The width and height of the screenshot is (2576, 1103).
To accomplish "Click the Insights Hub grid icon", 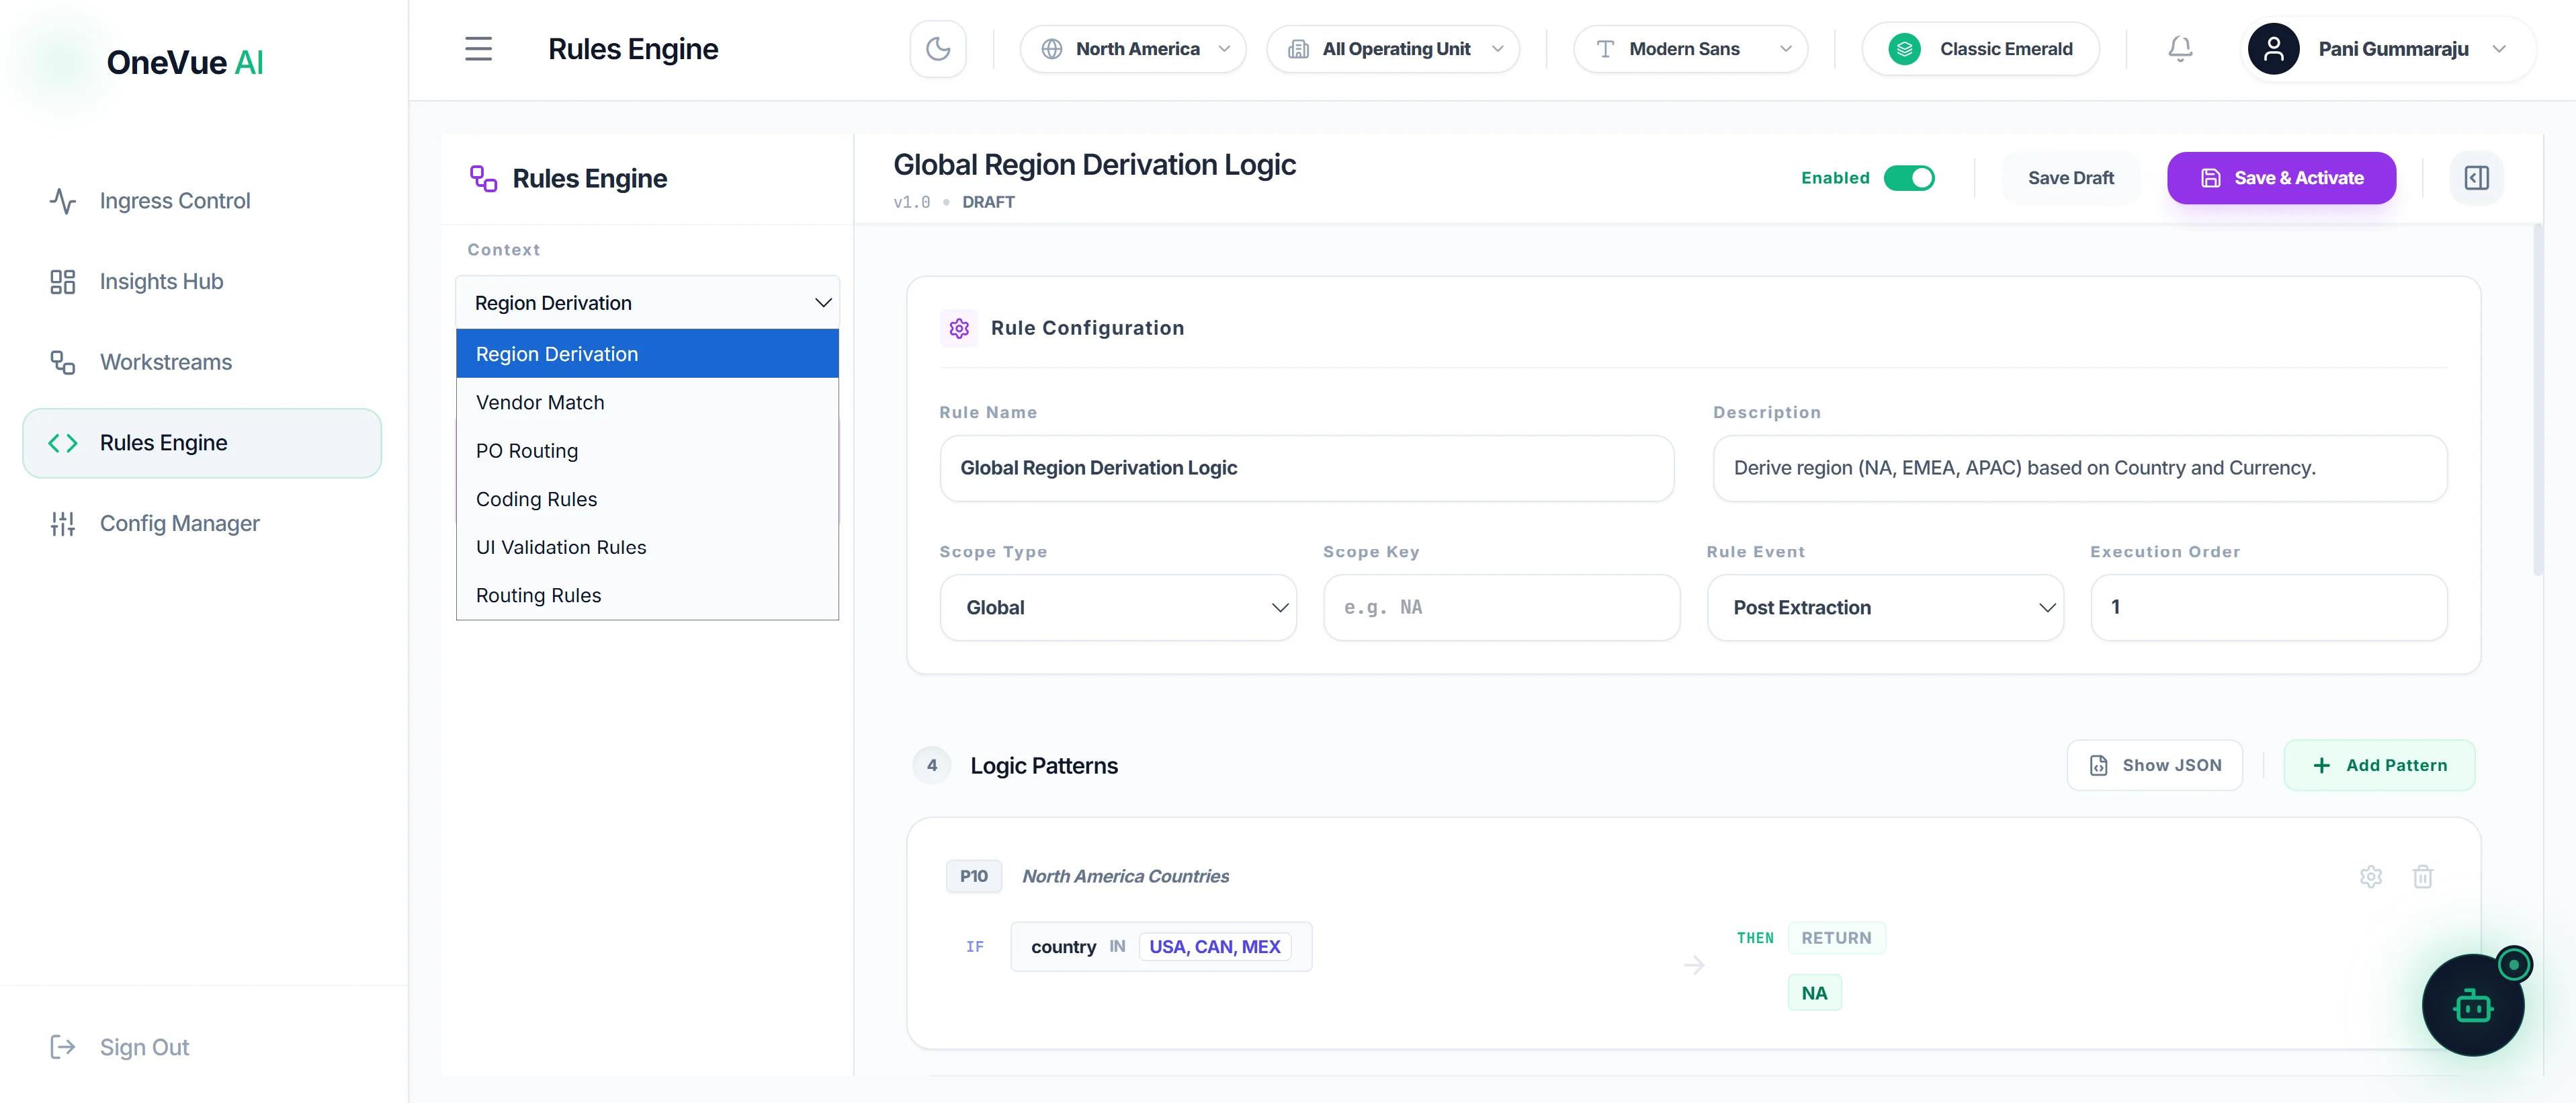I will pyautogui.click(x=63, y=282).
